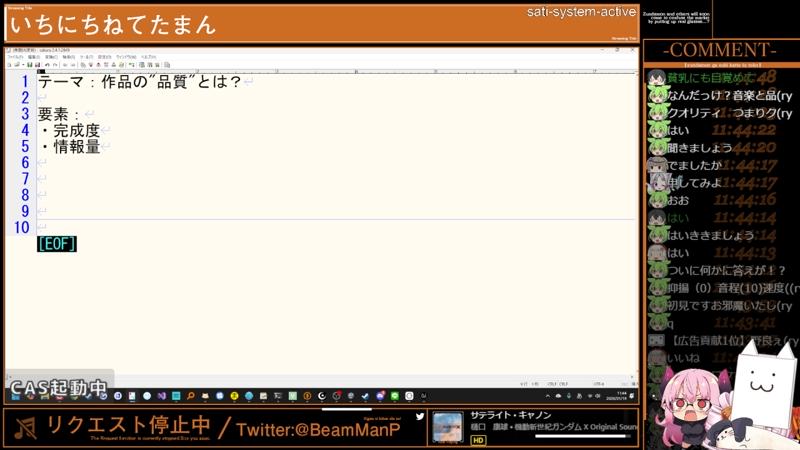Click the comment おお

click(x=678, y=200)
